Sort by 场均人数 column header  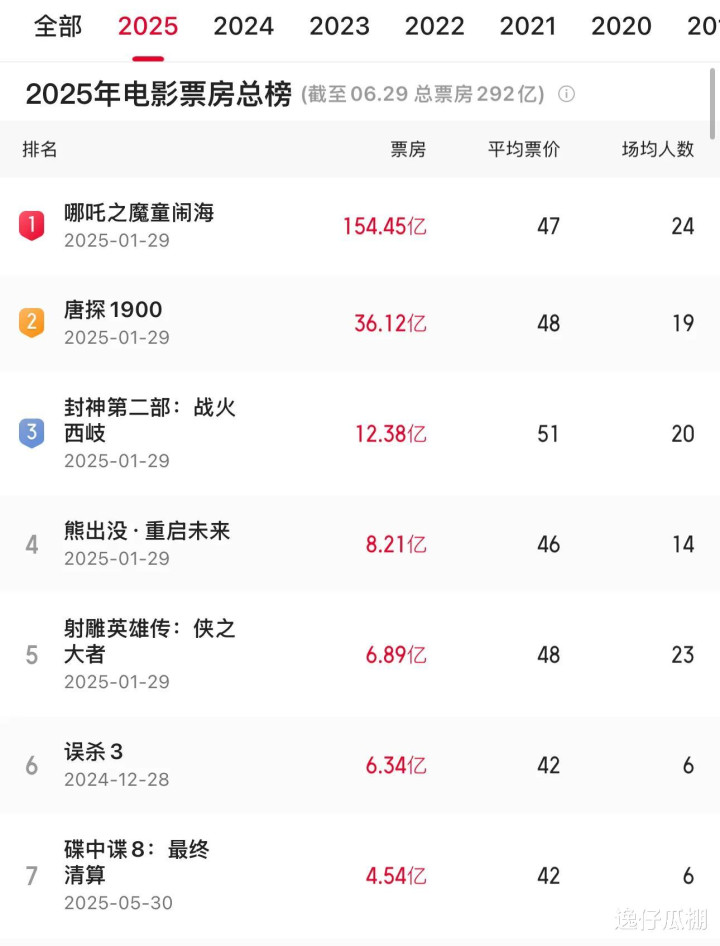coord(658,149)
